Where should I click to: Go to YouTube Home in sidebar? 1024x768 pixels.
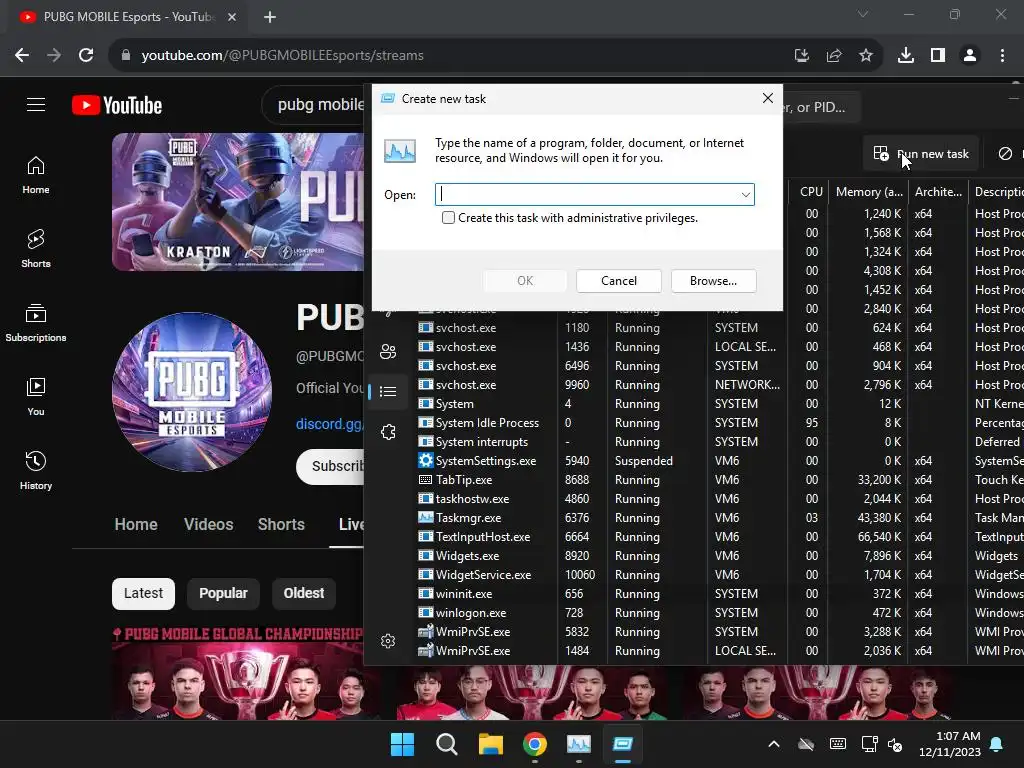click(x=36, y=175)
